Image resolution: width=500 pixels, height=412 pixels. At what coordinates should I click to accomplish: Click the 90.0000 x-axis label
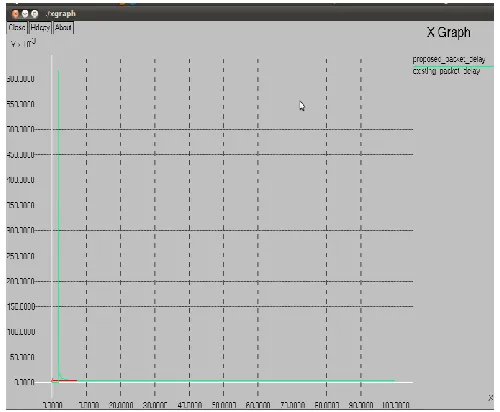(361, 405)
